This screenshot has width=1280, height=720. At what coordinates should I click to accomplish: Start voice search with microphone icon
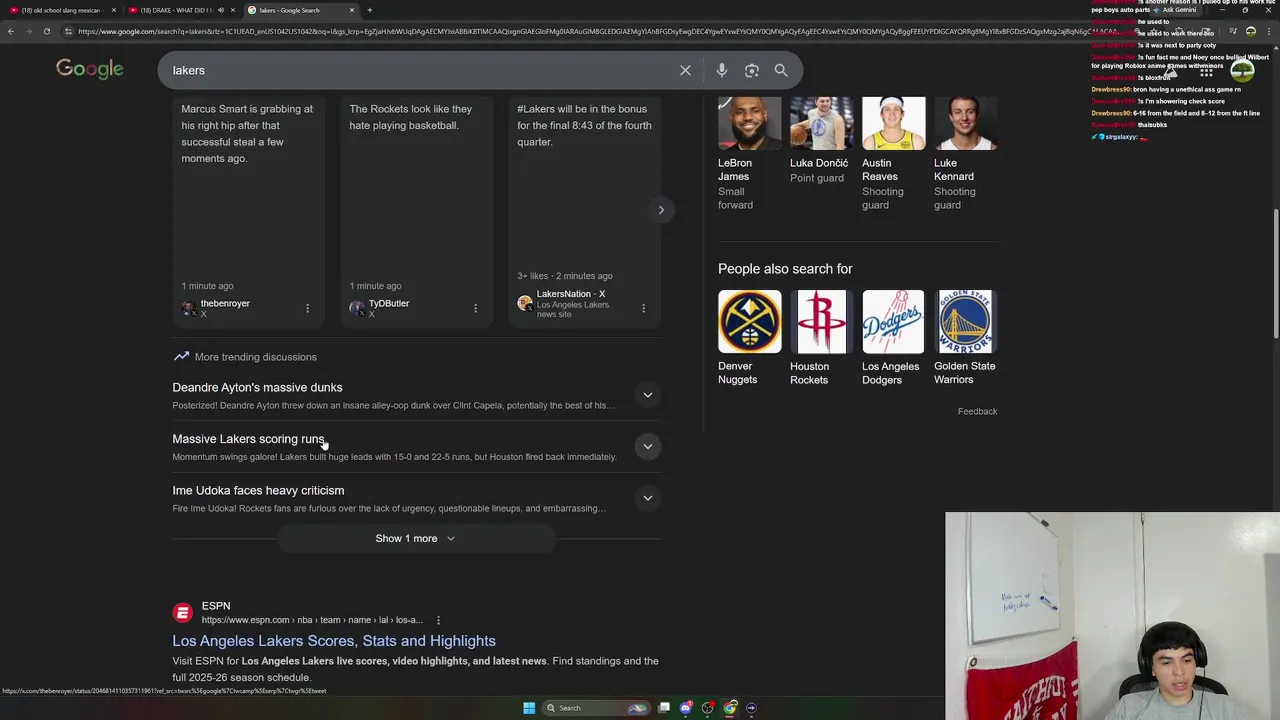point(721,70)
